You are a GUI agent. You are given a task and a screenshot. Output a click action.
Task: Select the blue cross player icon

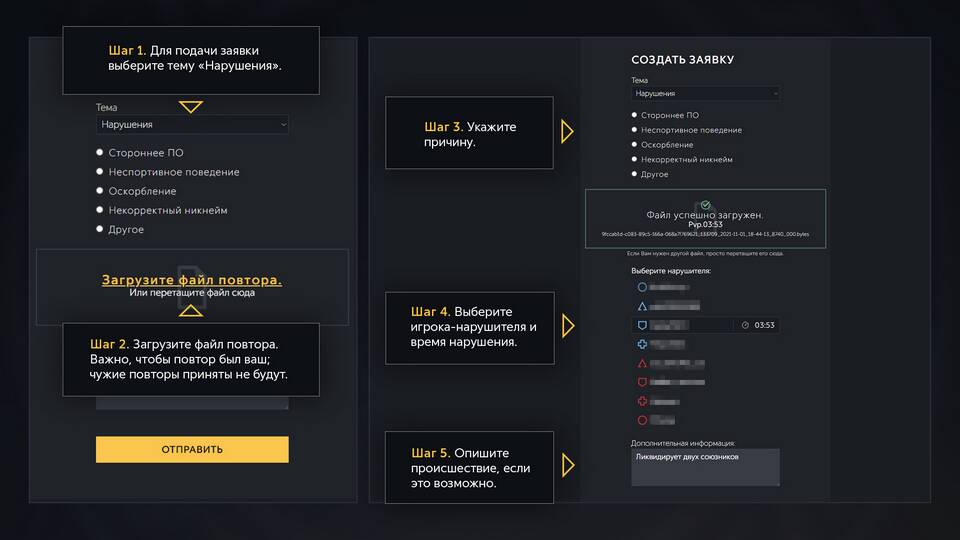click(642, 344)
